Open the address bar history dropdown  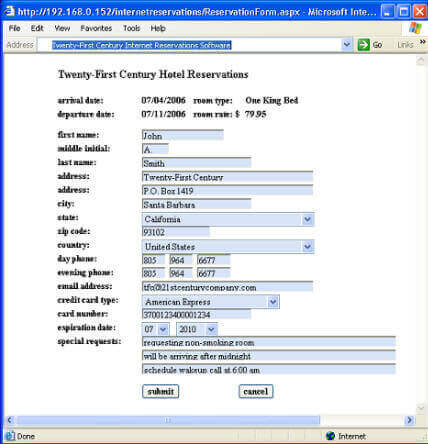point(347,45)
